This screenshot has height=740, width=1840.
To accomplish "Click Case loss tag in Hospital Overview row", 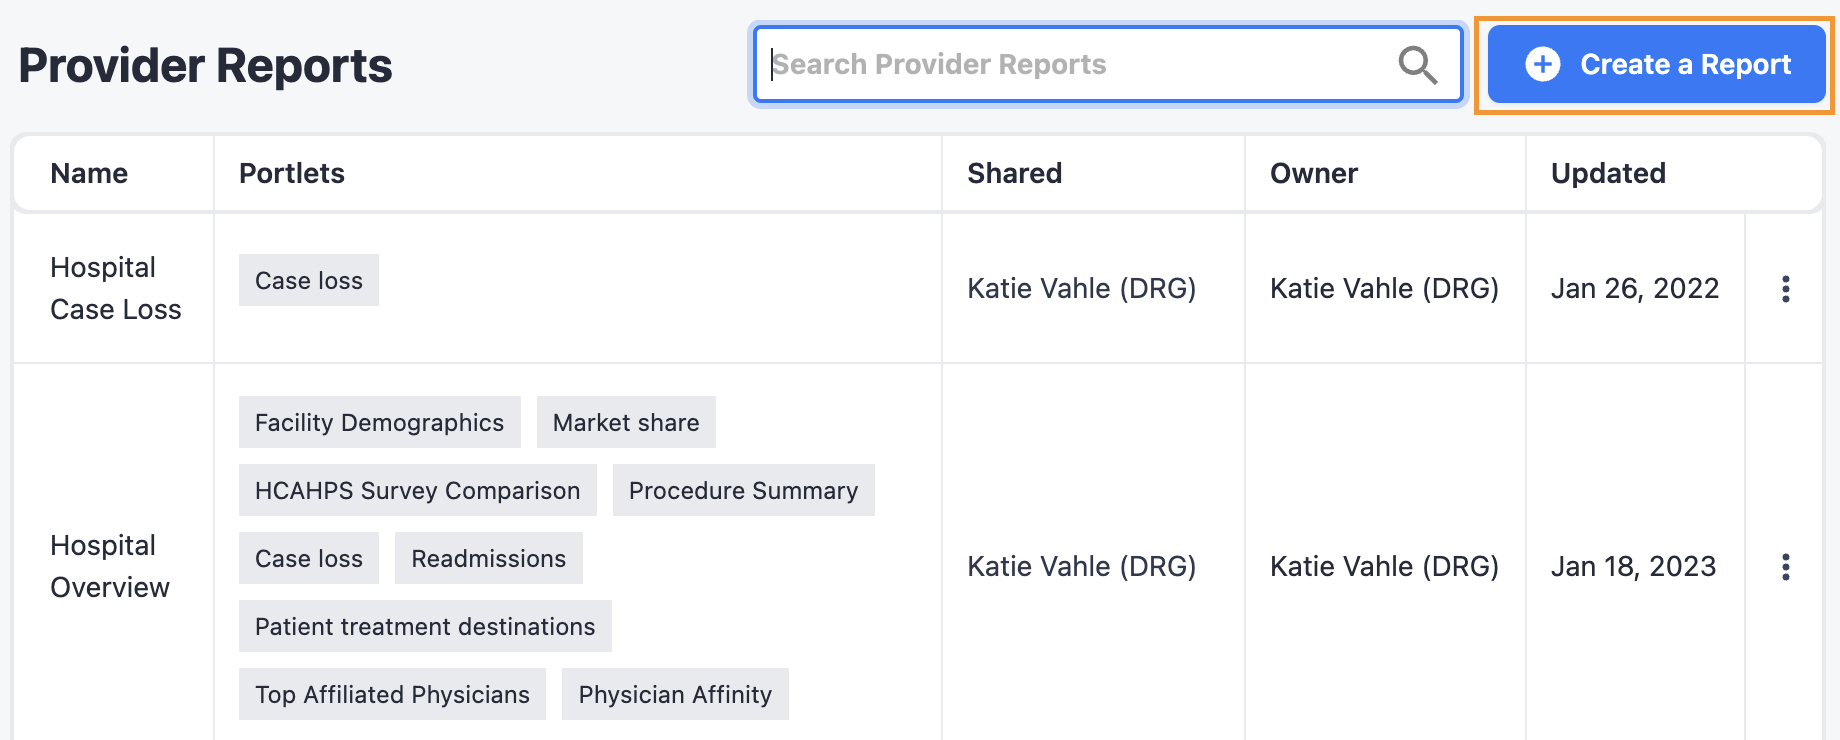I will (x=309, y=558).
